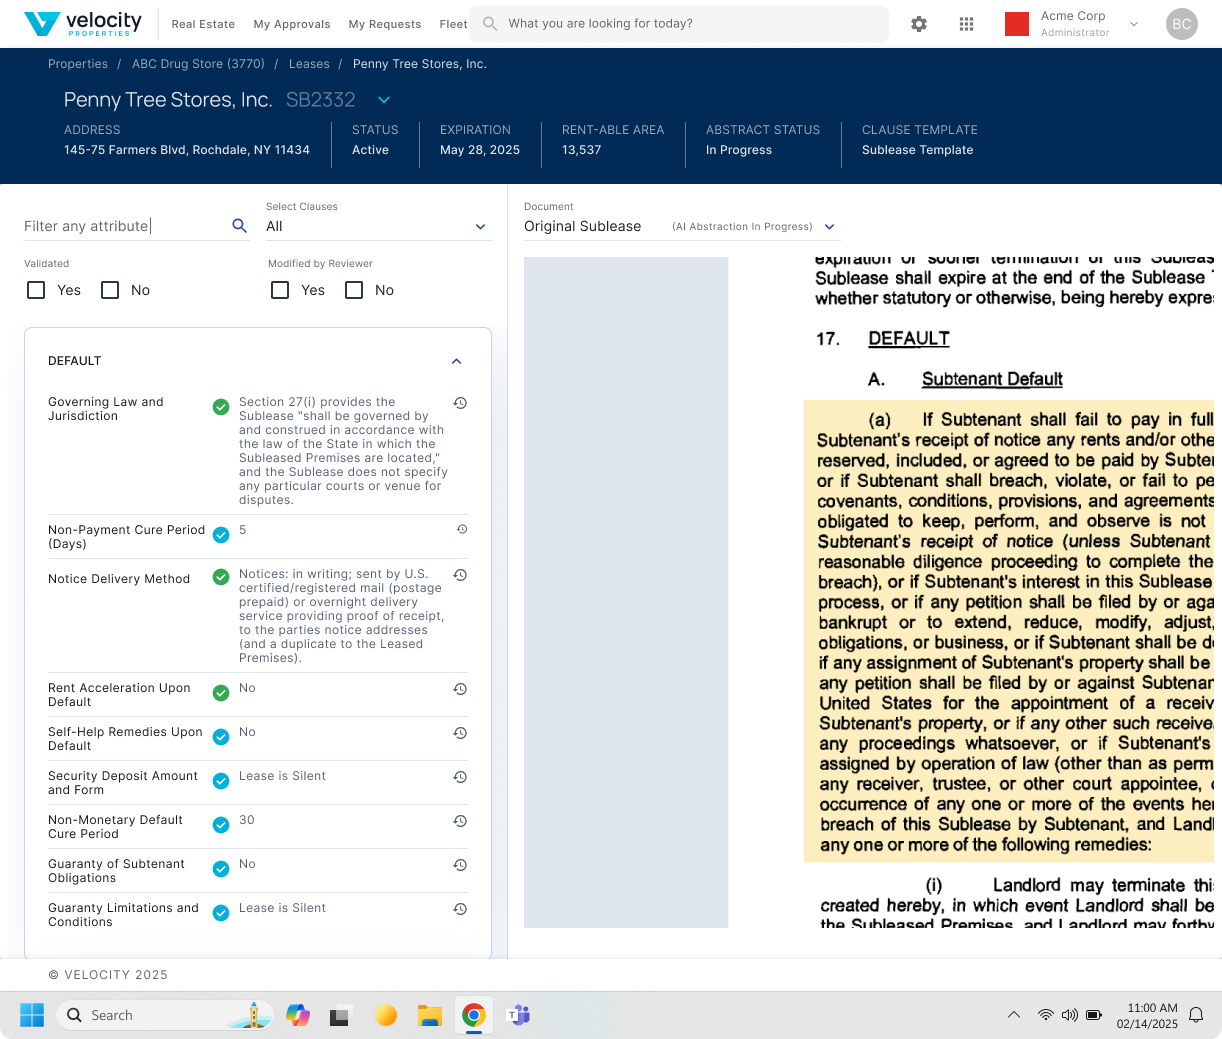The height and width of the screenshot is (1039, 1222).
Task: Open the Fleet menu
Action: (x=453, y=24)
